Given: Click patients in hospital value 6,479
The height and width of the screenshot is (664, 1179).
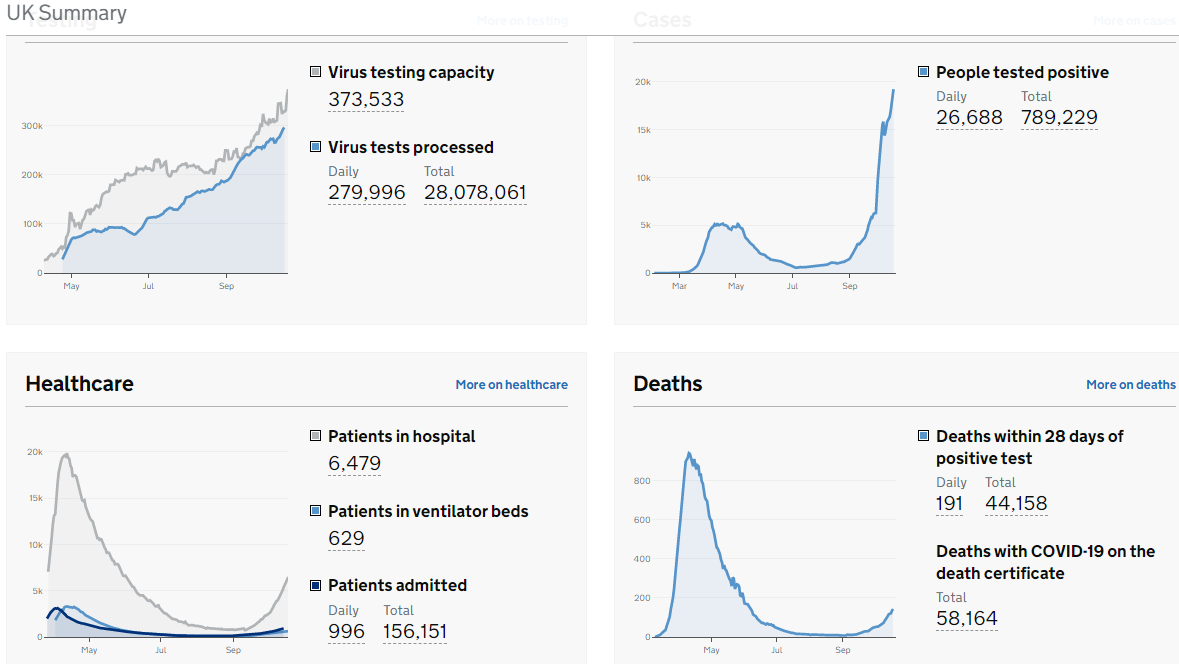Looking at the screenshot, I should pos(354,463).
